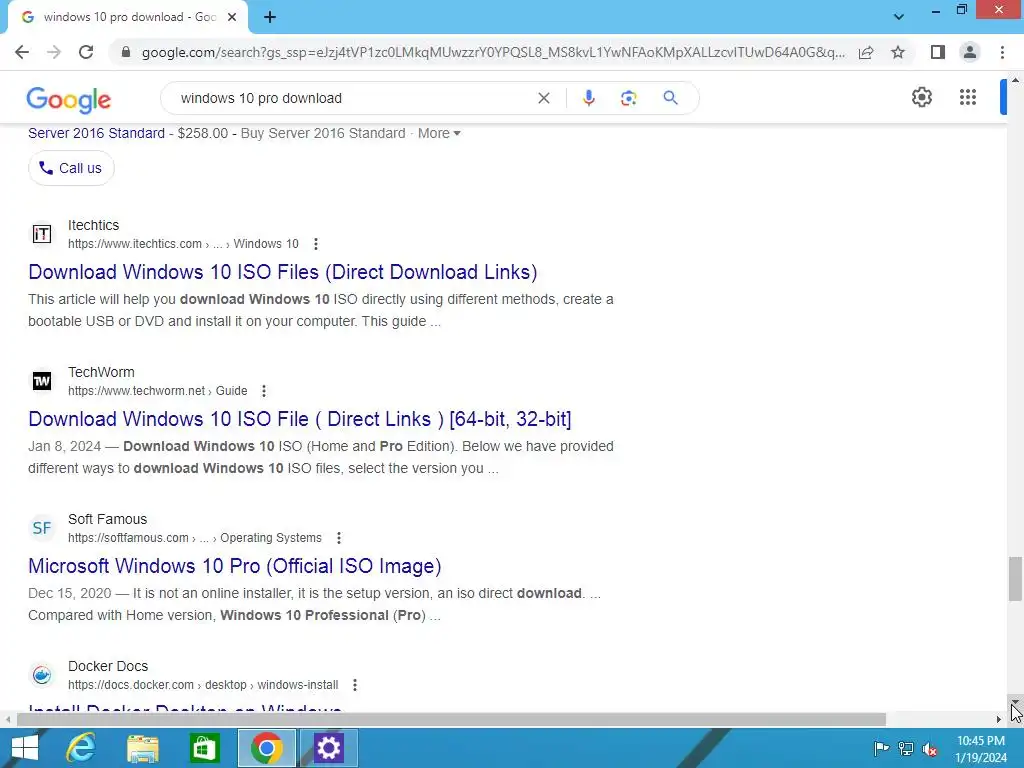1024x768 pixels.
Task: Click the docs.docker.com breadcrumb URL
Action: pos(203,685)
